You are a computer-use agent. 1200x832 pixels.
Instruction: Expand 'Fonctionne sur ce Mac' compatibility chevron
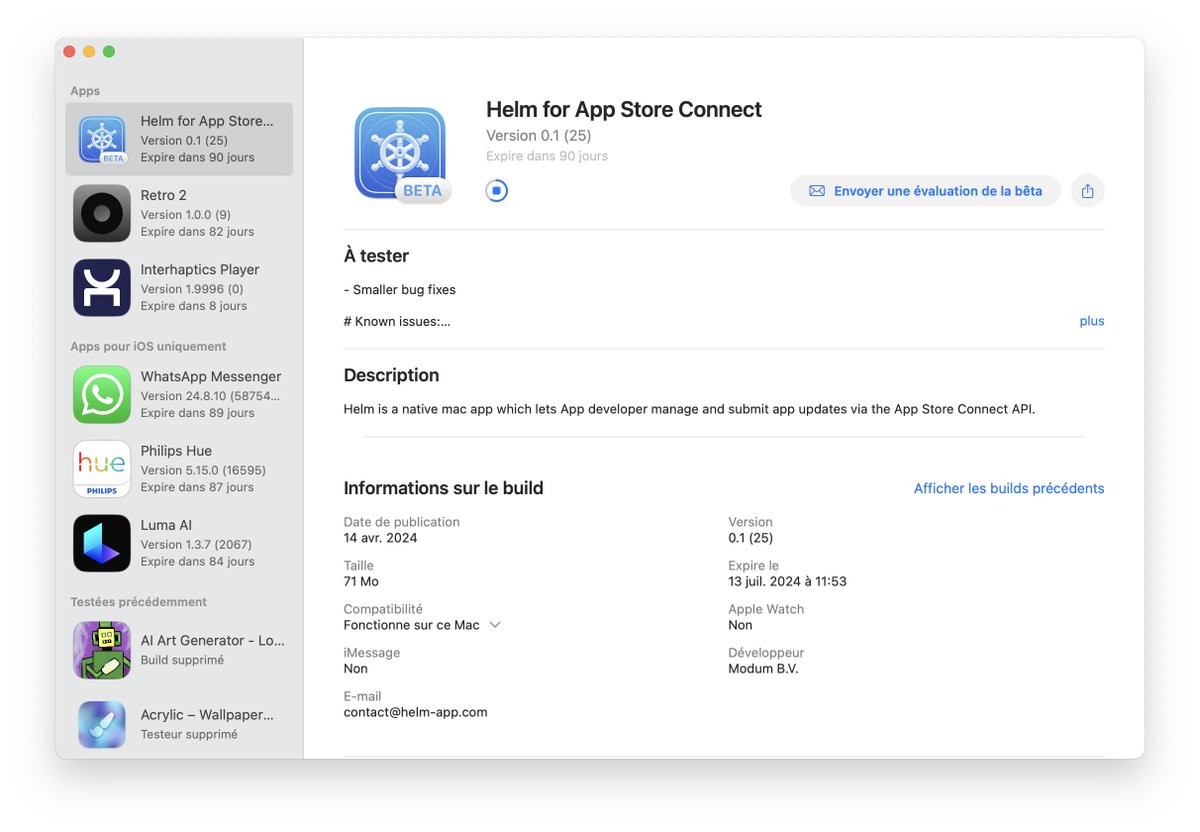[x=494, y=625]
